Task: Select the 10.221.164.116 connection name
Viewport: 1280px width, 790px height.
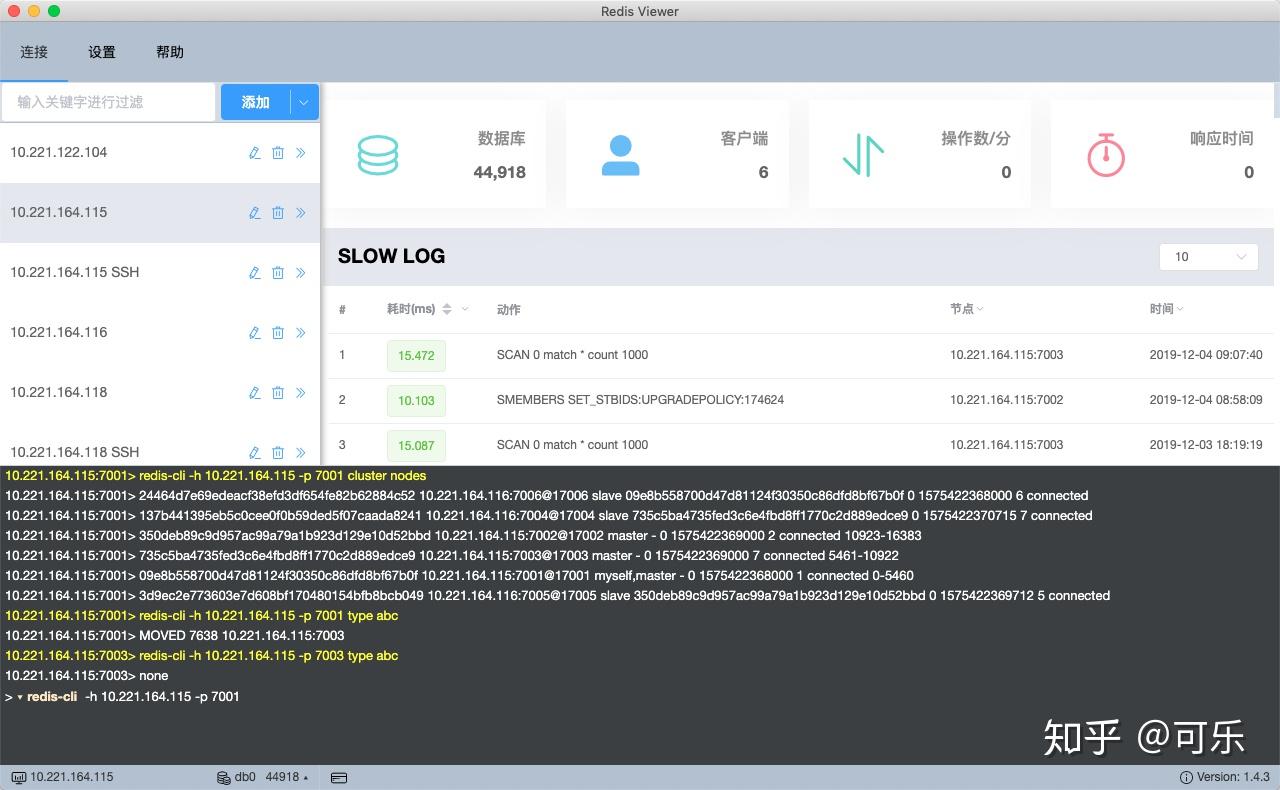Action: click(59, 332)
